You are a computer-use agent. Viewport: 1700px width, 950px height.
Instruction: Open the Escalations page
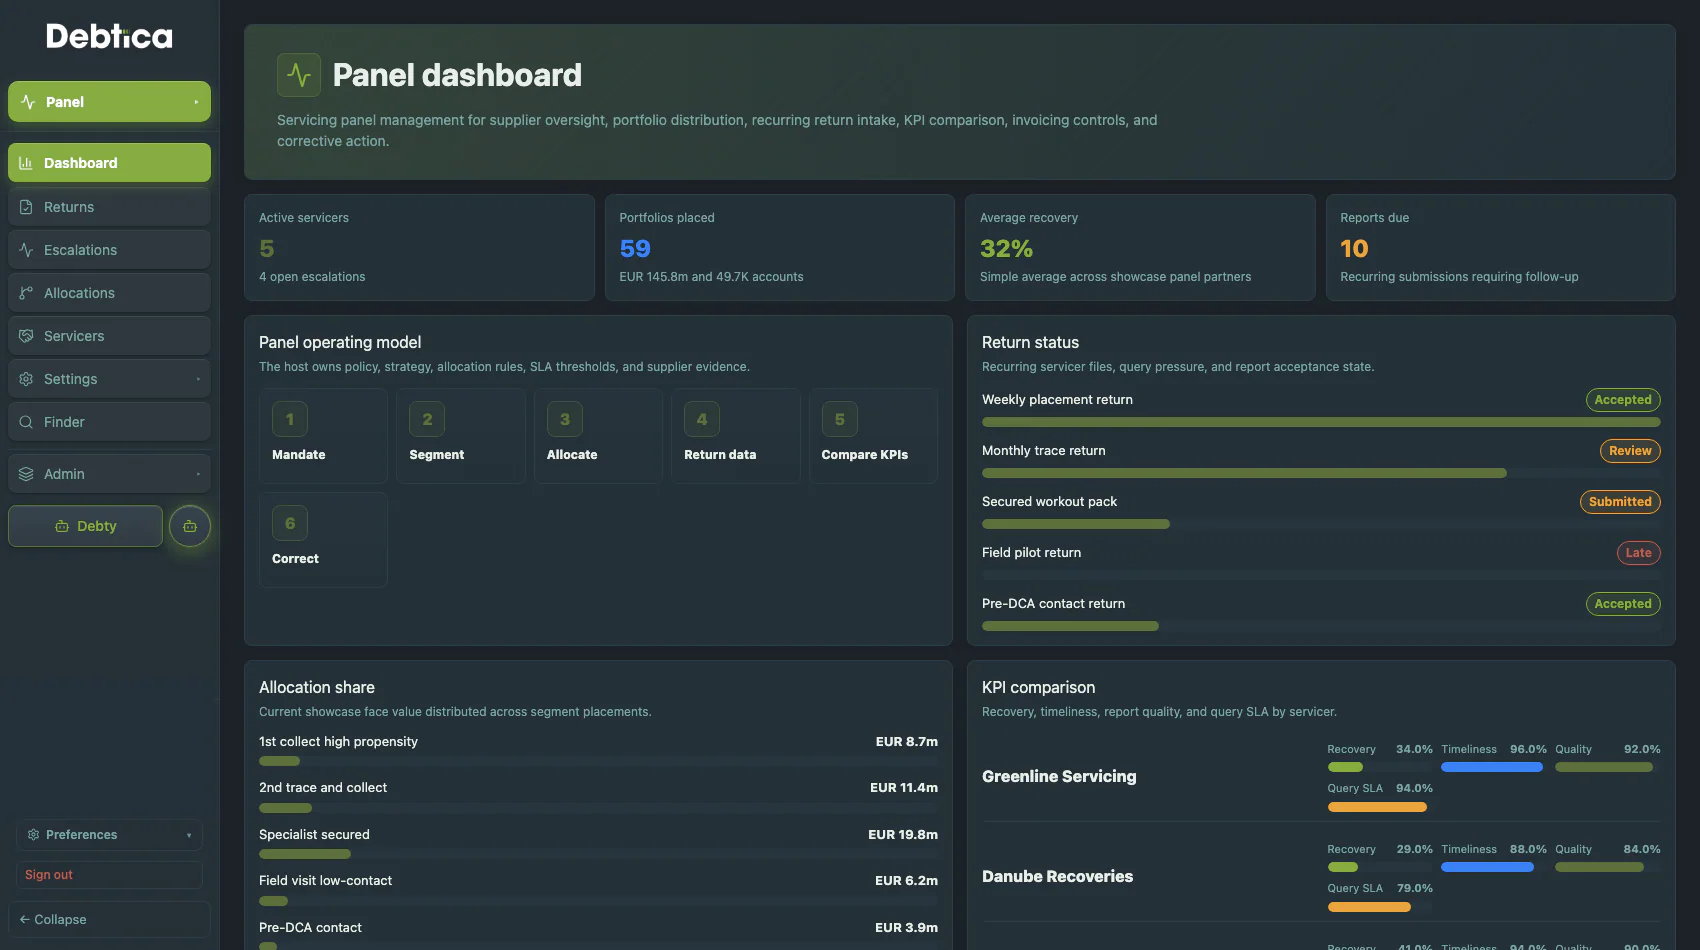point(109,250)
